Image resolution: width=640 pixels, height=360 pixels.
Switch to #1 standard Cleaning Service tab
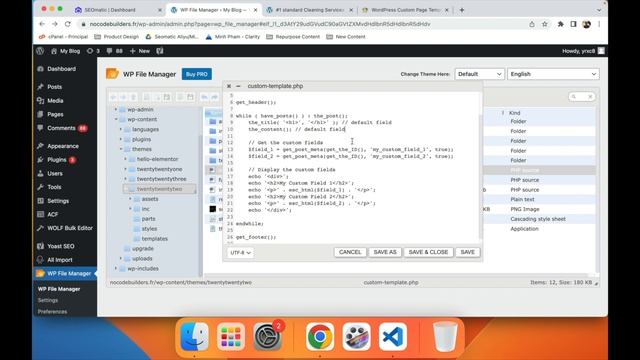(310, 10)
